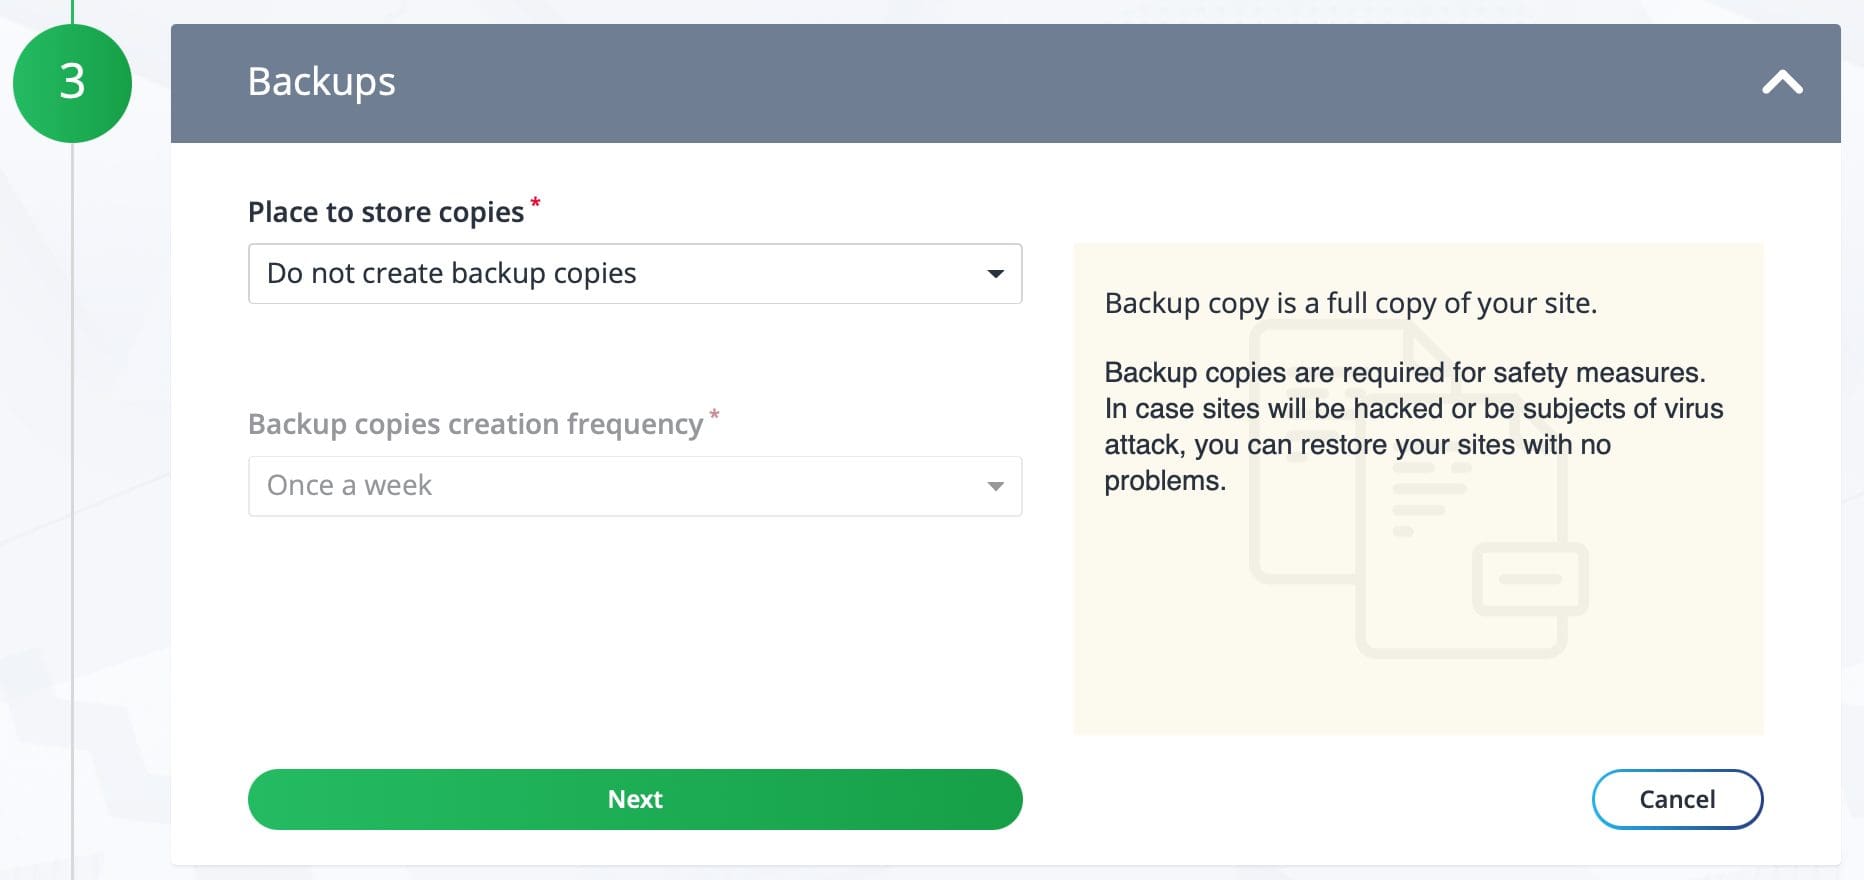This screenshot has width=1864, height=880.
Task: Click the arrow in the storage place selector
Action: (995, 274)
